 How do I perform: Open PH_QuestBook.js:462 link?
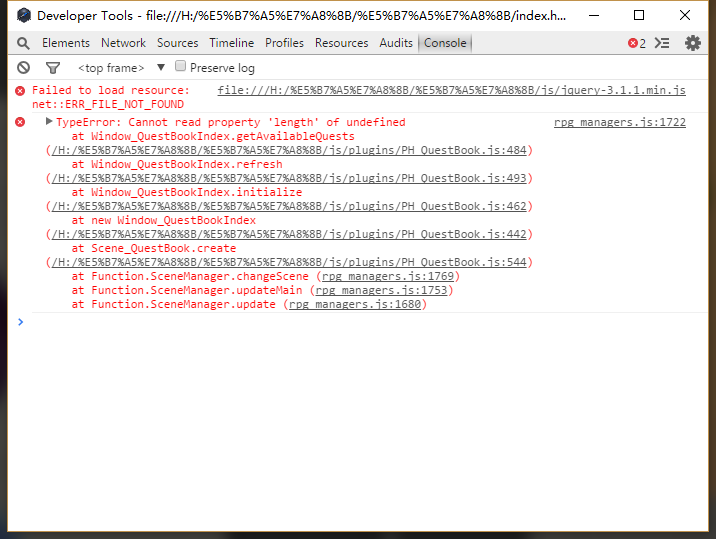tap(289, 206)
